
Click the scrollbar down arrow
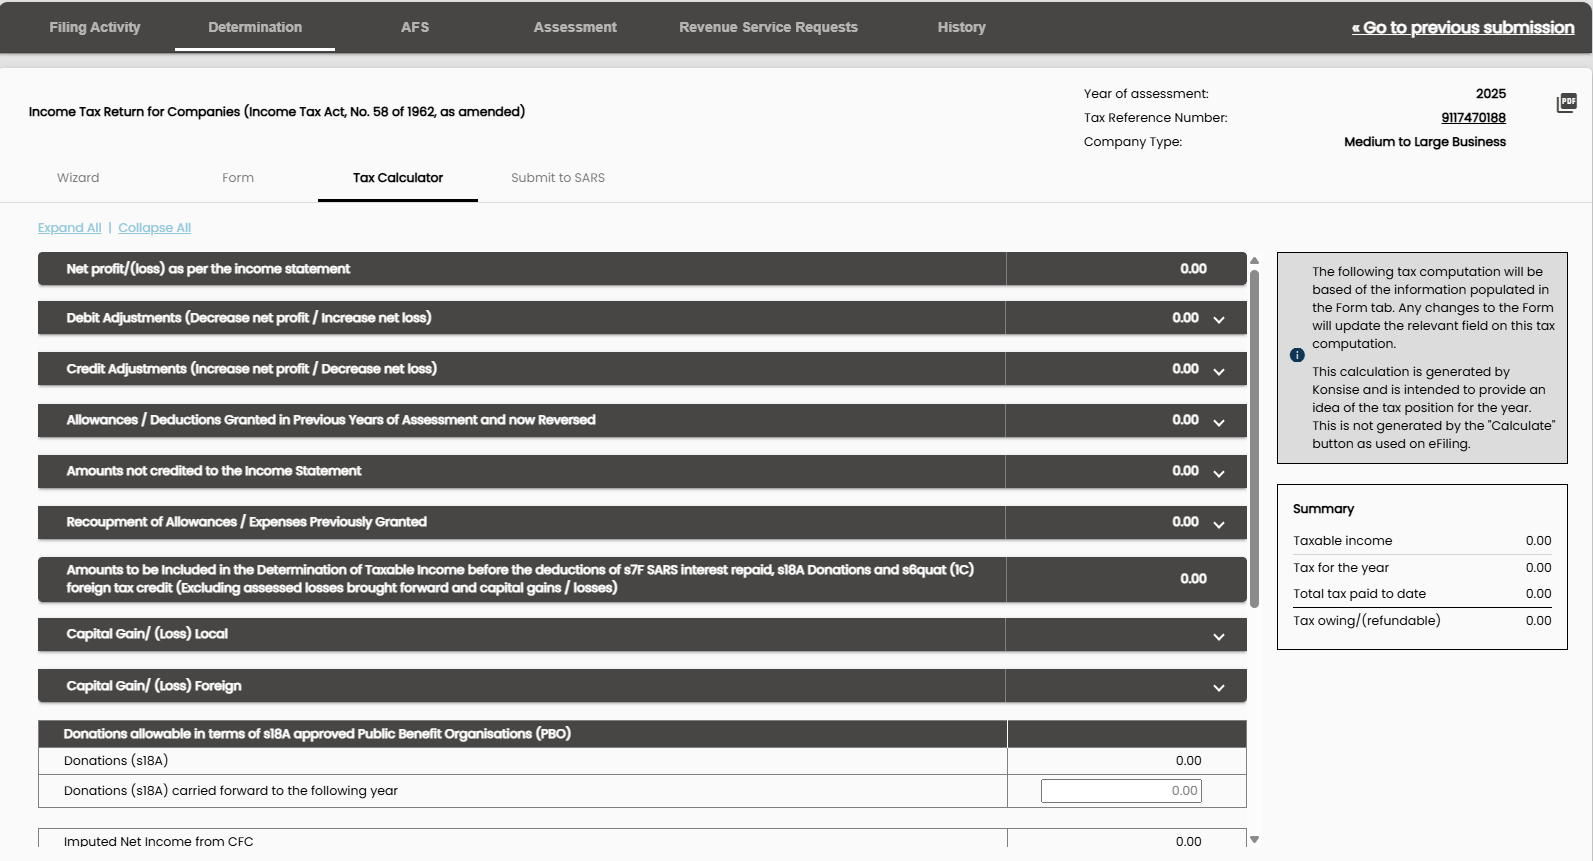coord(1254,839)
